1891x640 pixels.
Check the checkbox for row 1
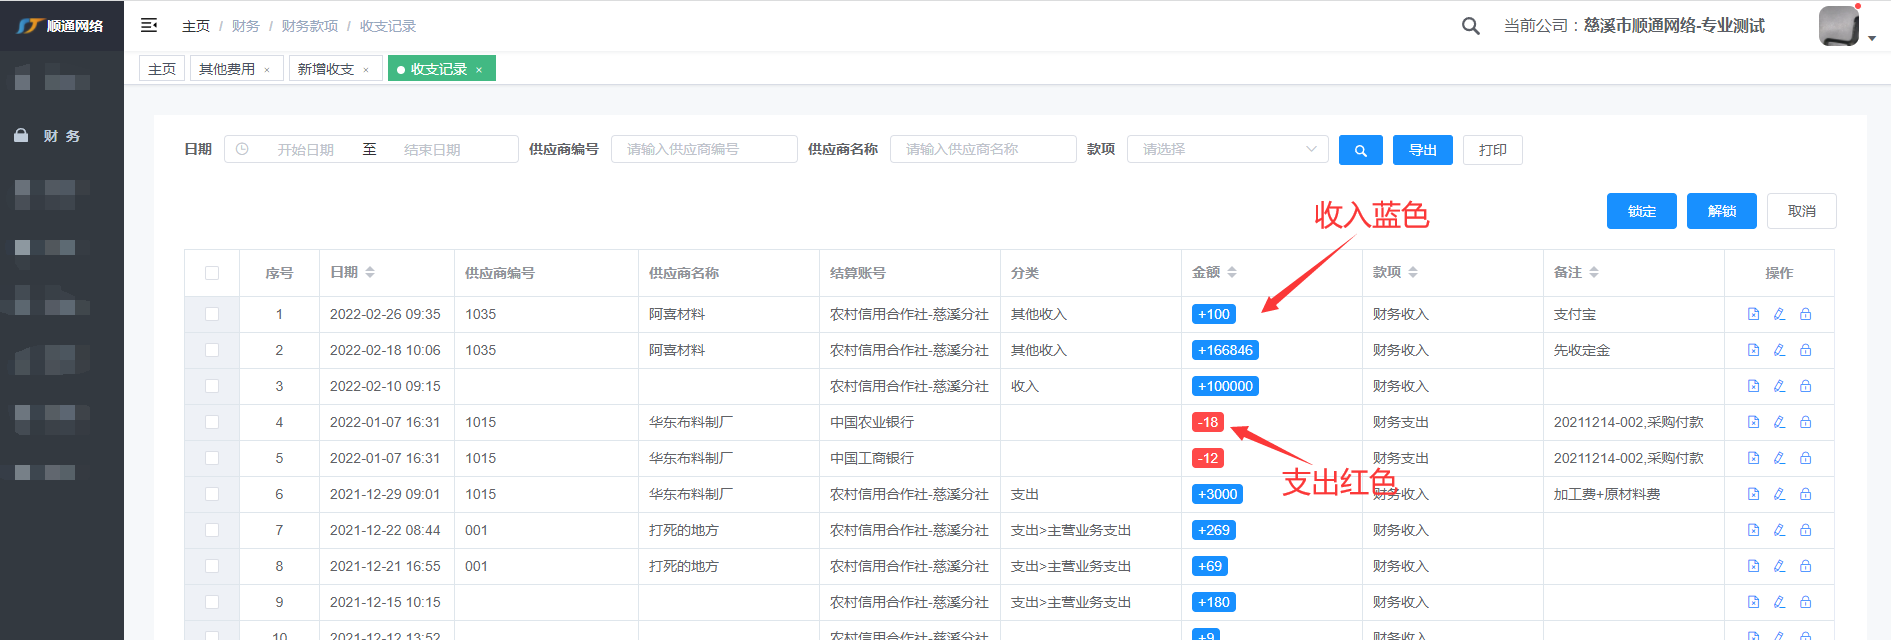coord(212,314)
